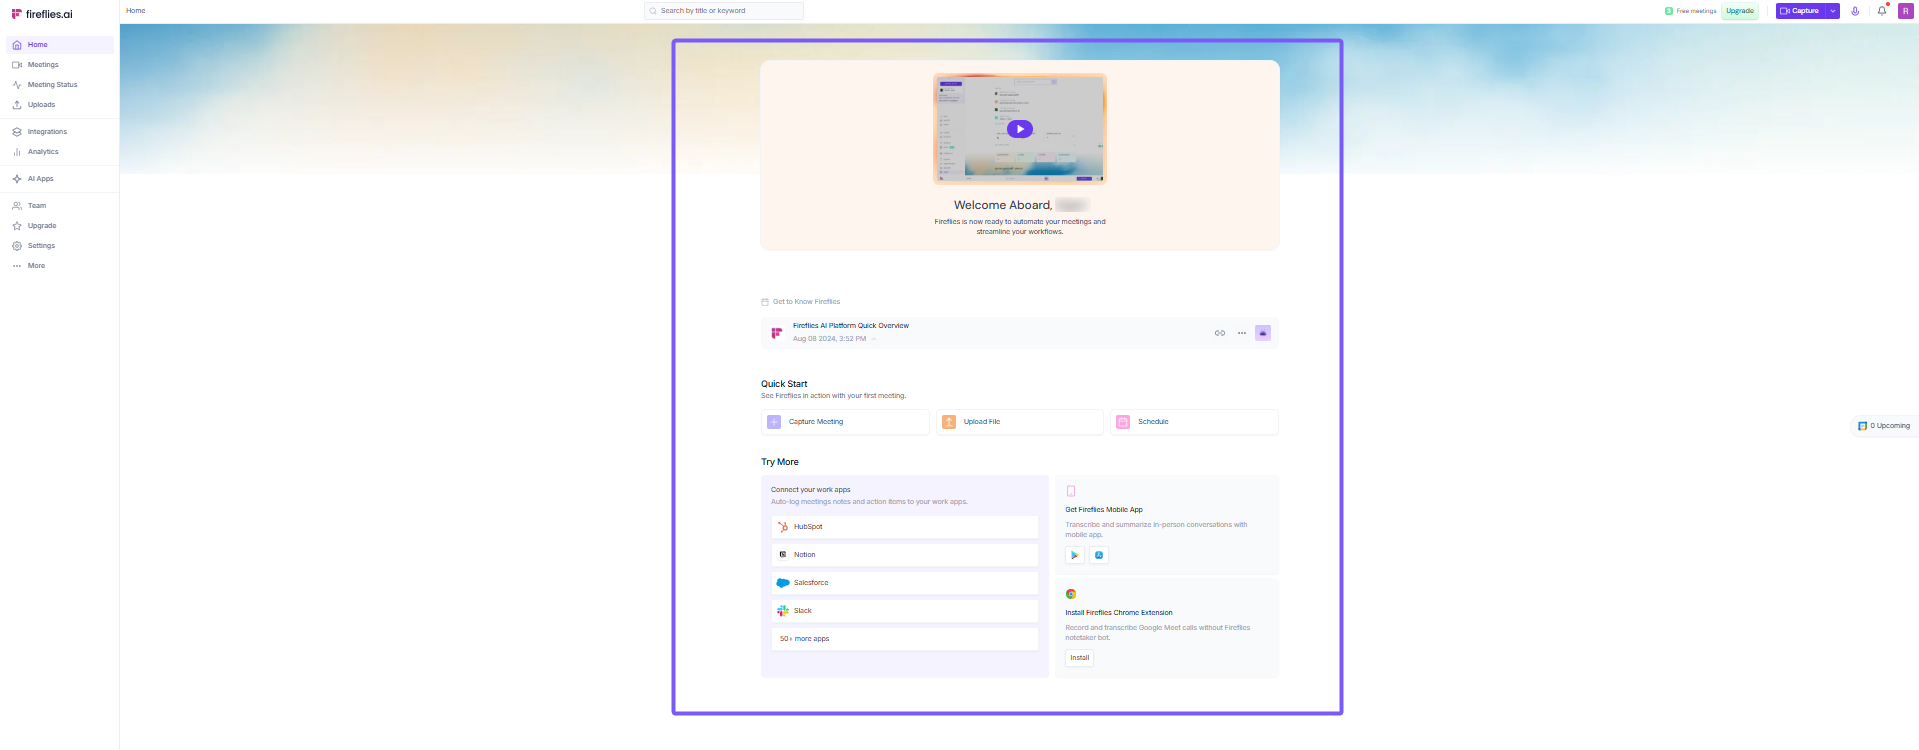Click the Free meetings counter

(x=1690, y=11)
